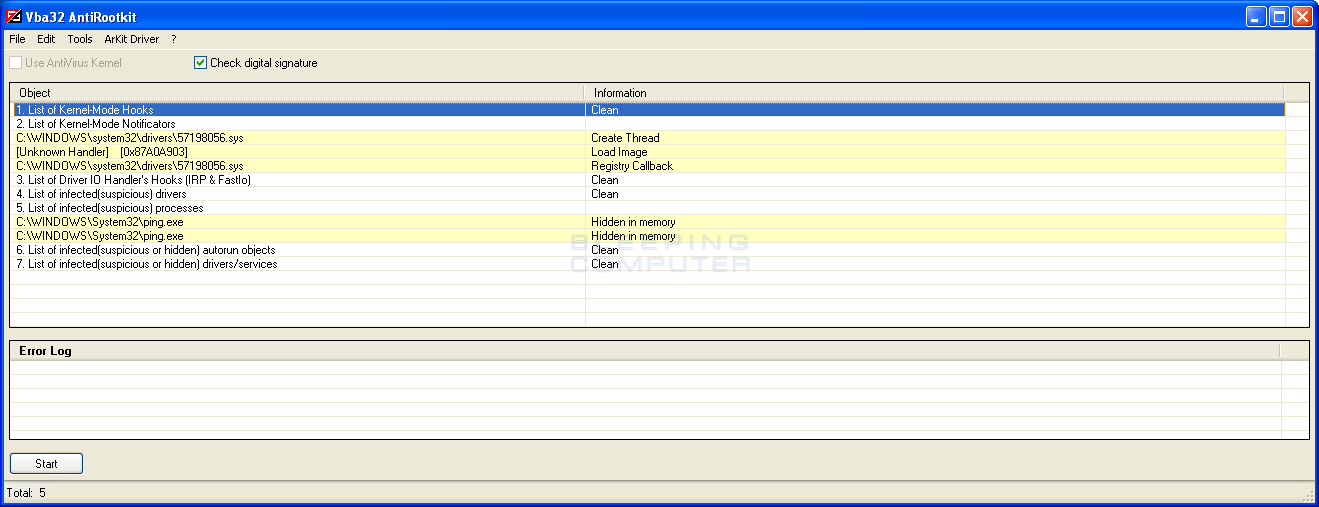Select the [Unknown Handler] [0x87A0A903] row
The width and height of the screenshot is (1319, 507).
coord(648,152)
